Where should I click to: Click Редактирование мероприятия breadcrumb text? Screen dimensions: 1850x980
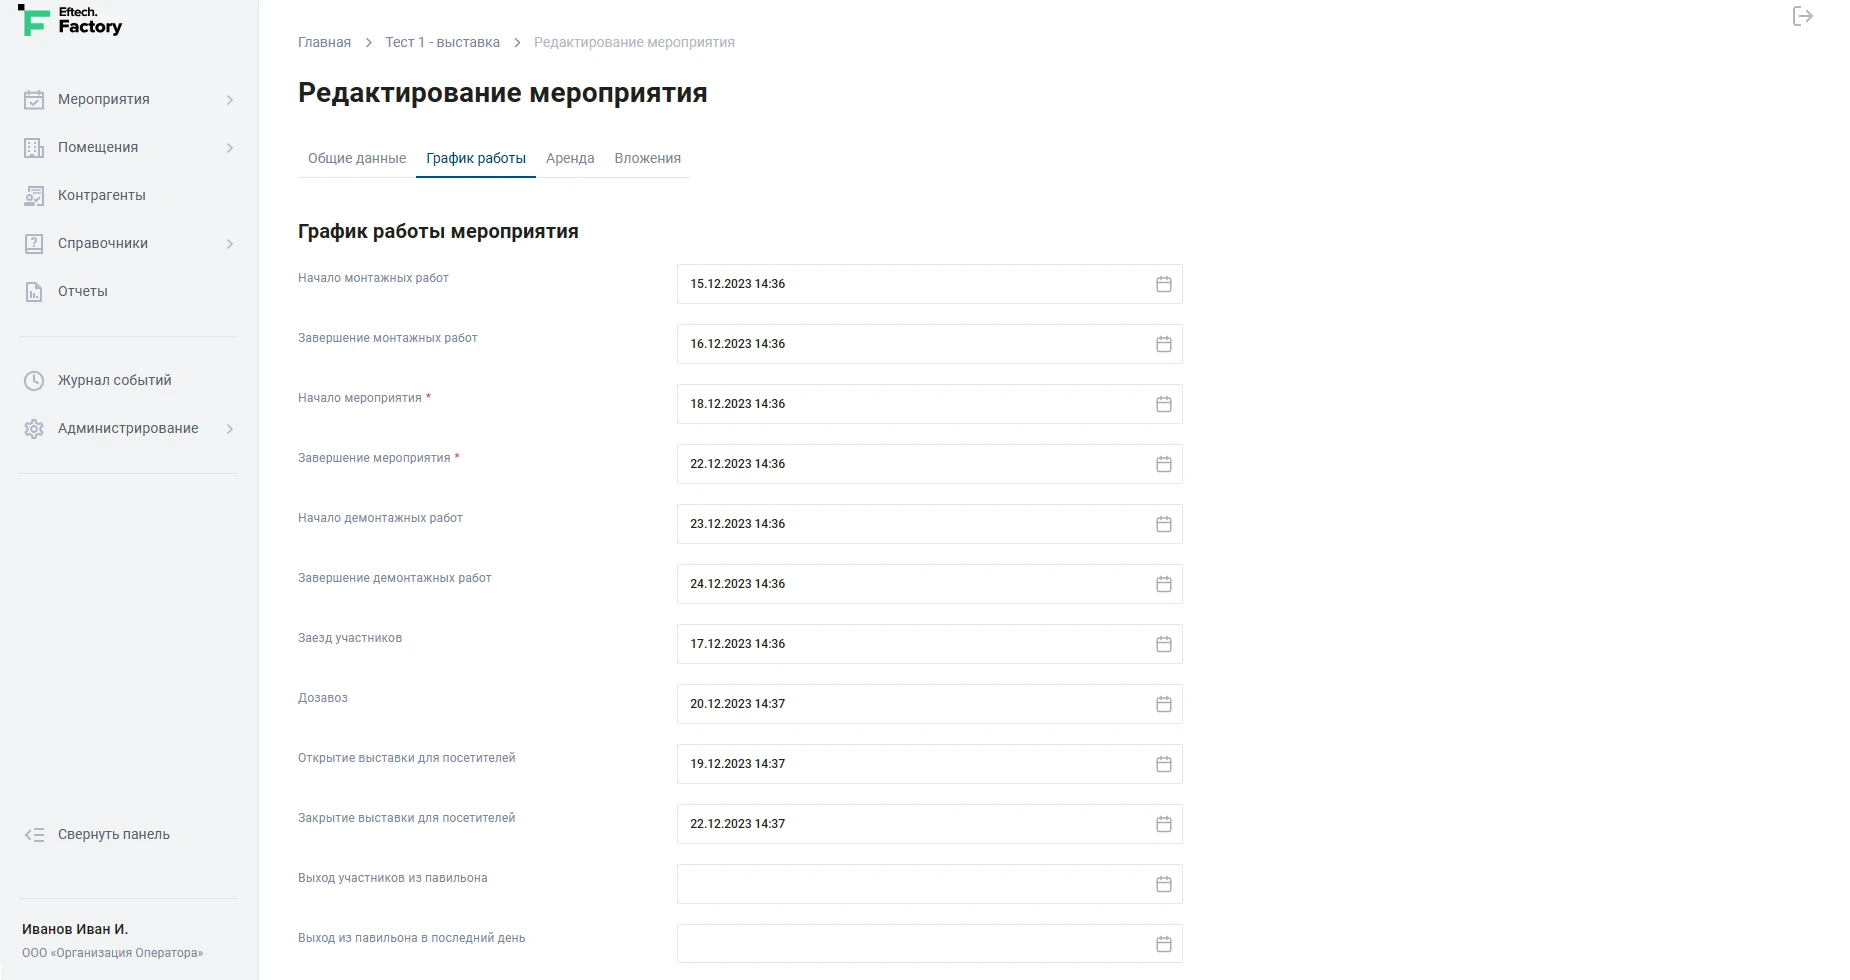pyautogui.click(x=634, y=42)
